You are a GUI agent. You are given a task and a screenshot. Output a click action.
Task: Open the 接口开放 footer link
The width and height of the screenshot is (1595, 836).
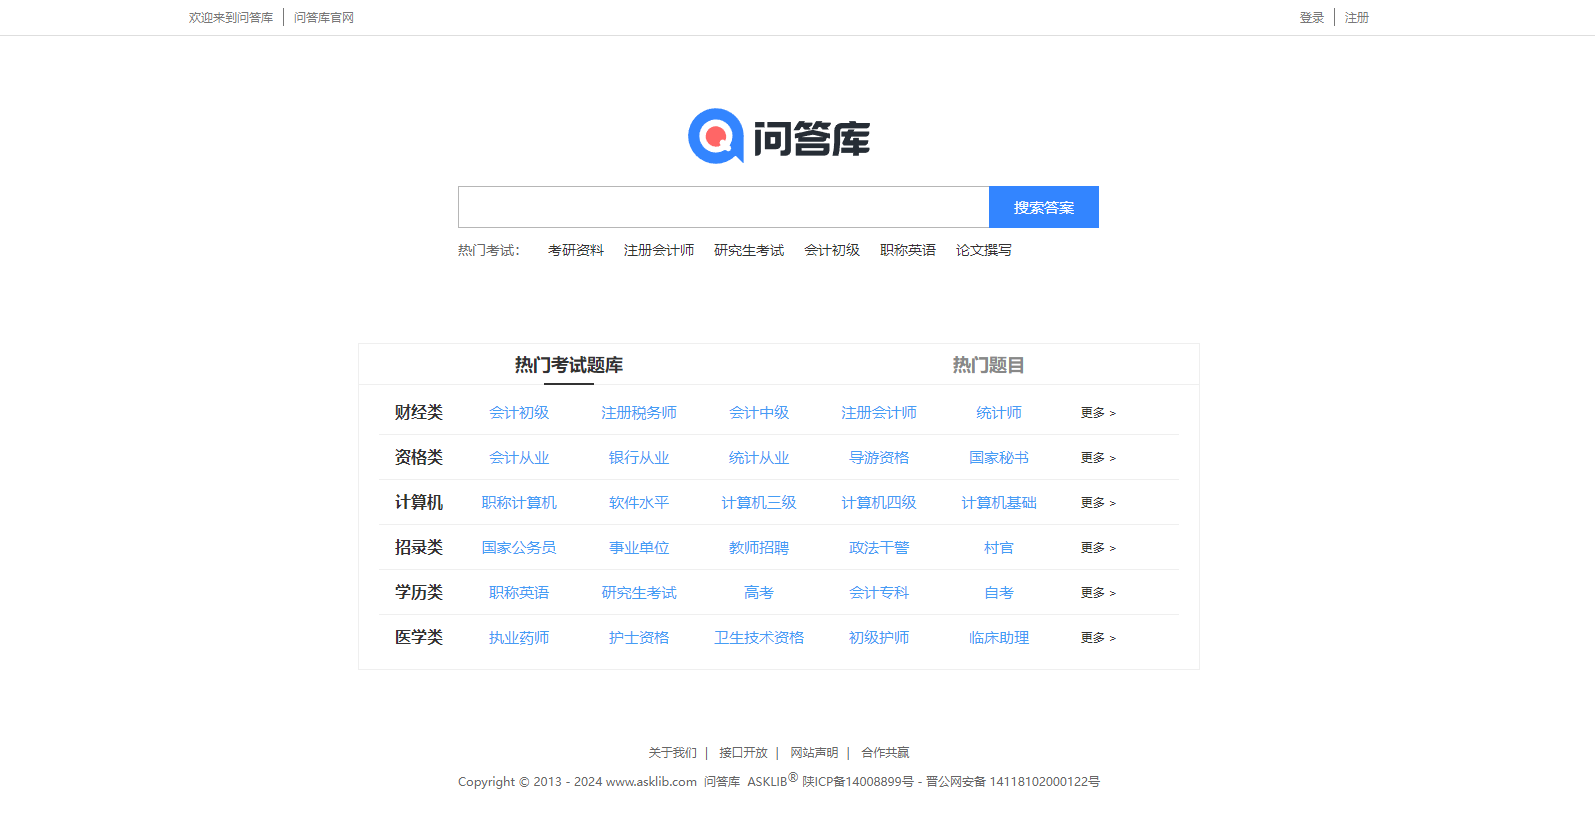pos(743,753)
